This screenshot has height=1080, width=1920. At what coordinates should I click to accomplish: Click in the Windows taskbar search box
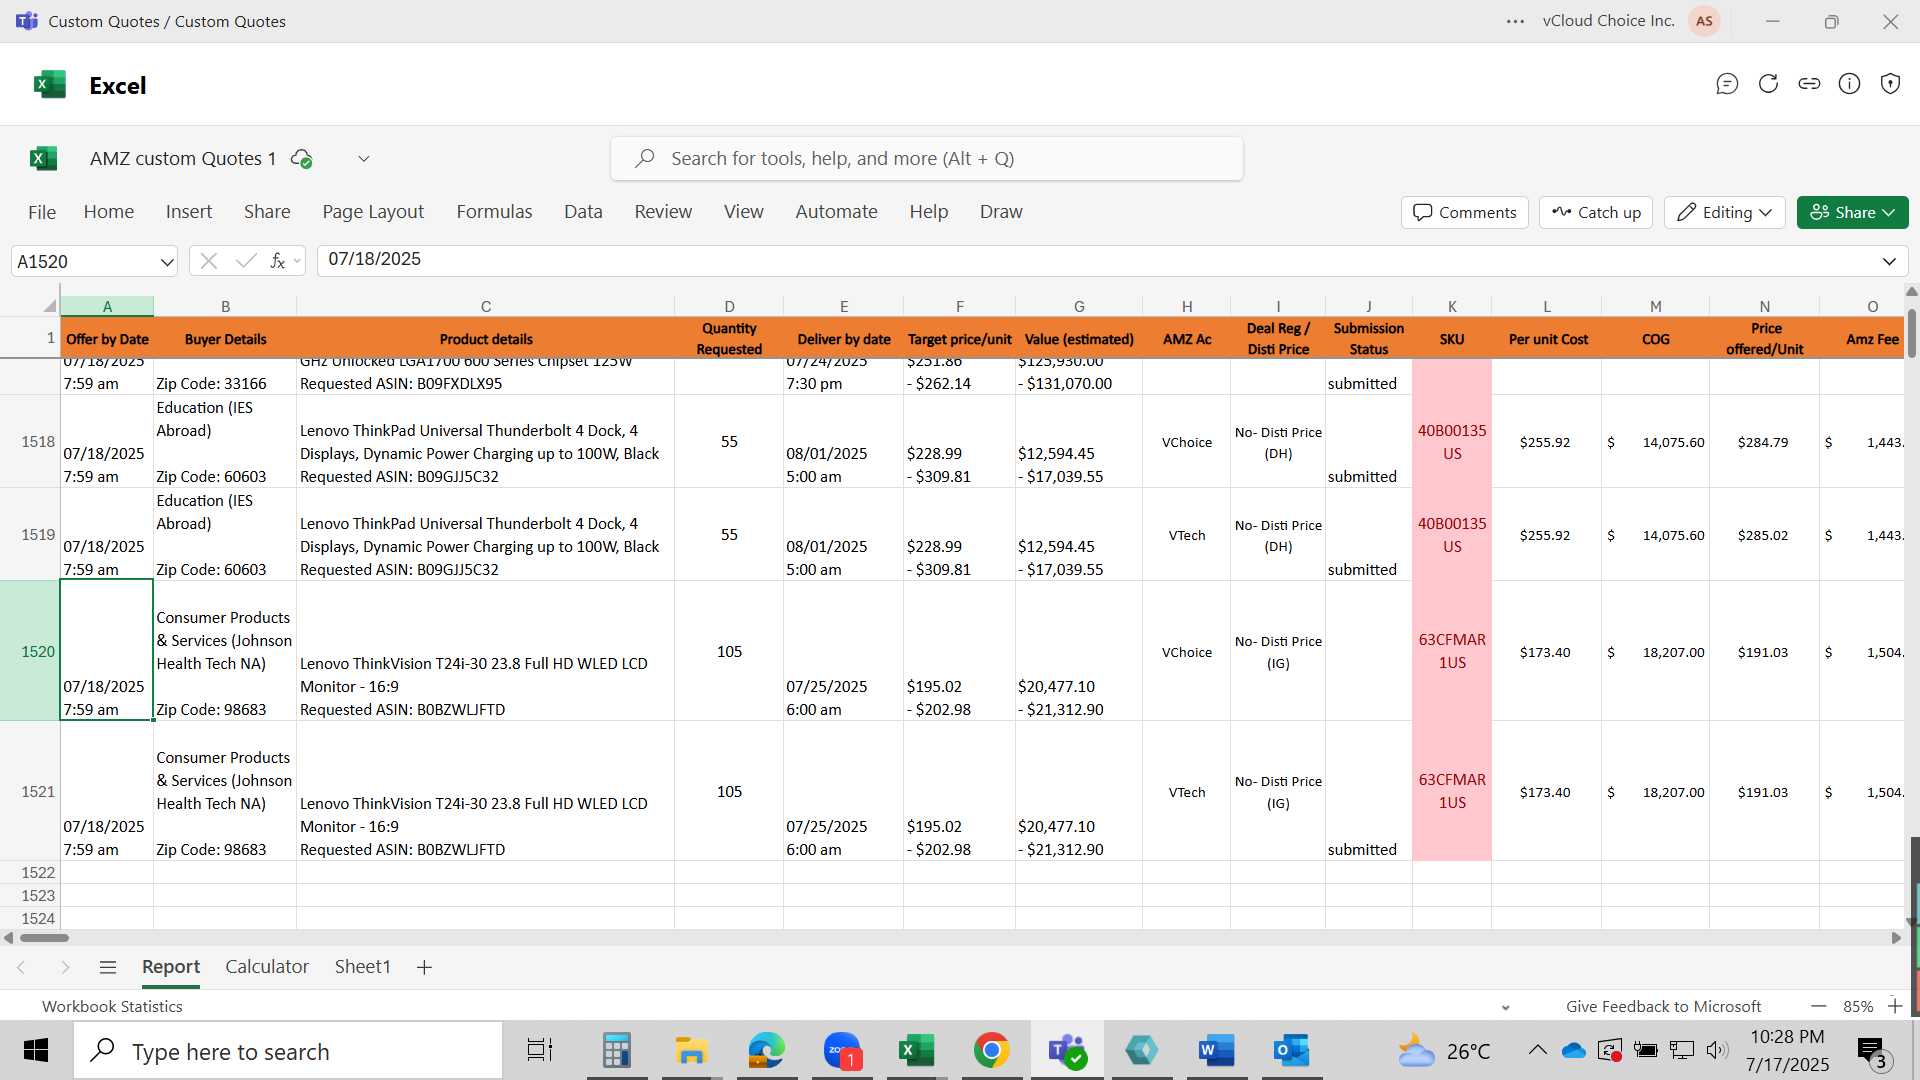pos(288,1051)
